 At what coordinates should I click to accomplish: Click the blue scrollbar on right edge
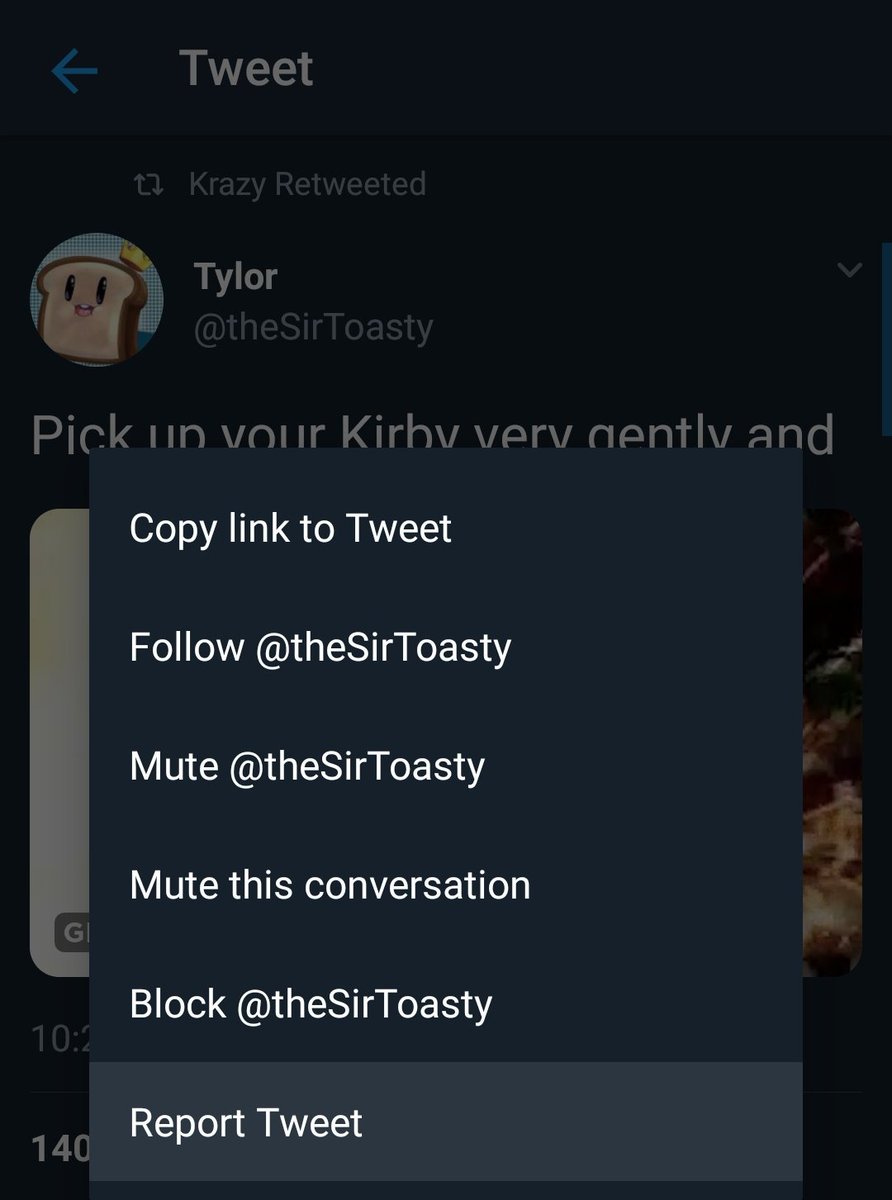(886, 340)
